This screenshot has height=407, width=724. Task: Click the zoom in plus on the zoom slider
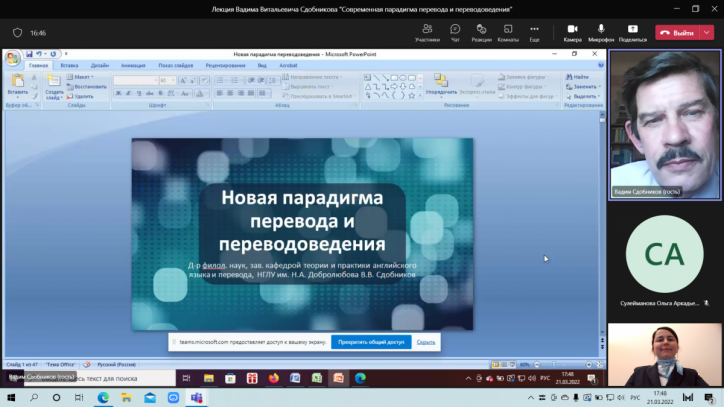click(x=589, y=364)
